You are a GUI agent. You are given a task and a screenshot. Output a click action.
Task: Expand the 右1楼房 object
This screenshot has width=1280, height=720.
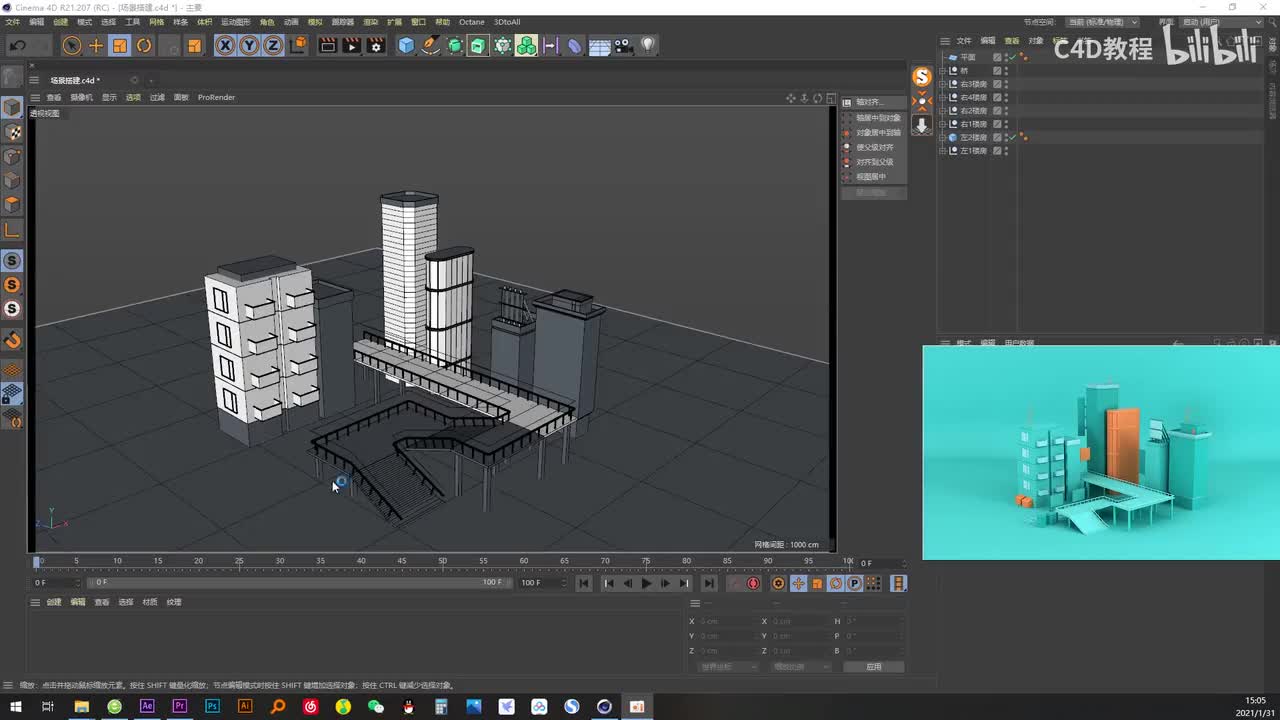(942, 124)
